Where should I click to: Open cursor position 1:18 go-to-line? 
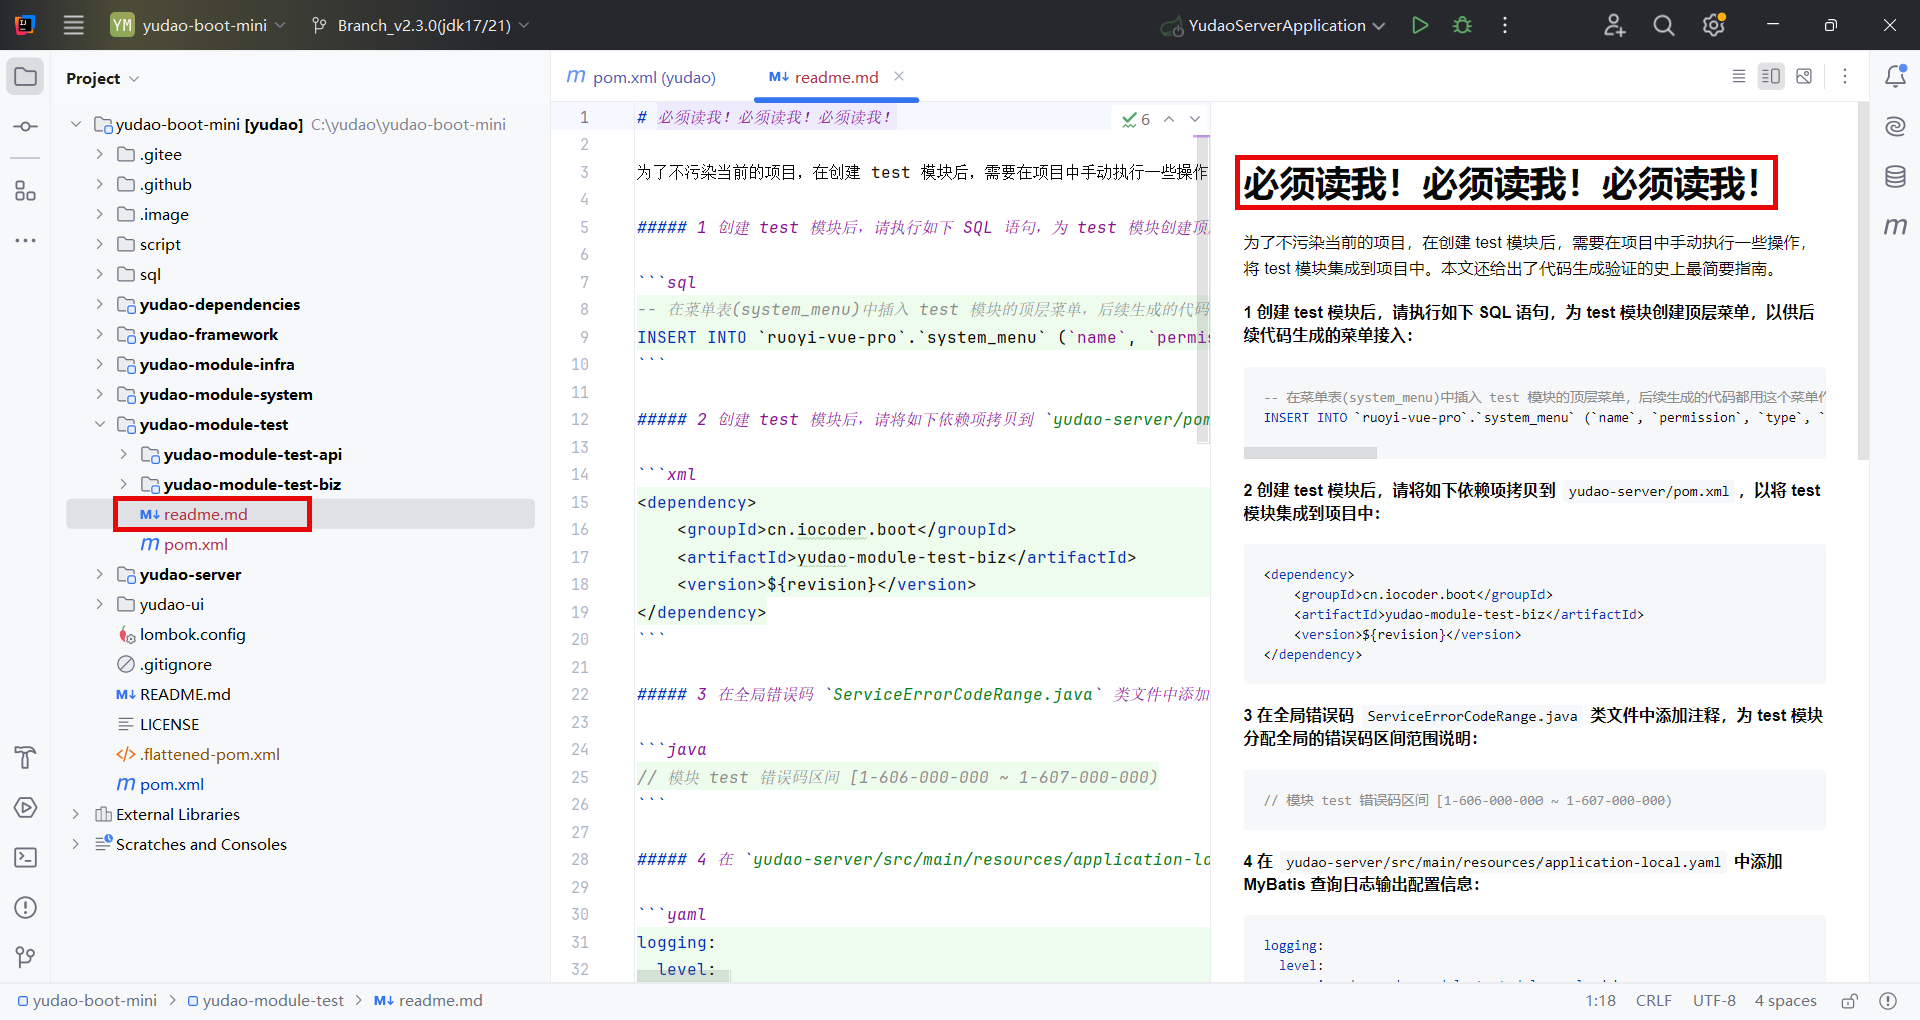coord(1600,1000)
